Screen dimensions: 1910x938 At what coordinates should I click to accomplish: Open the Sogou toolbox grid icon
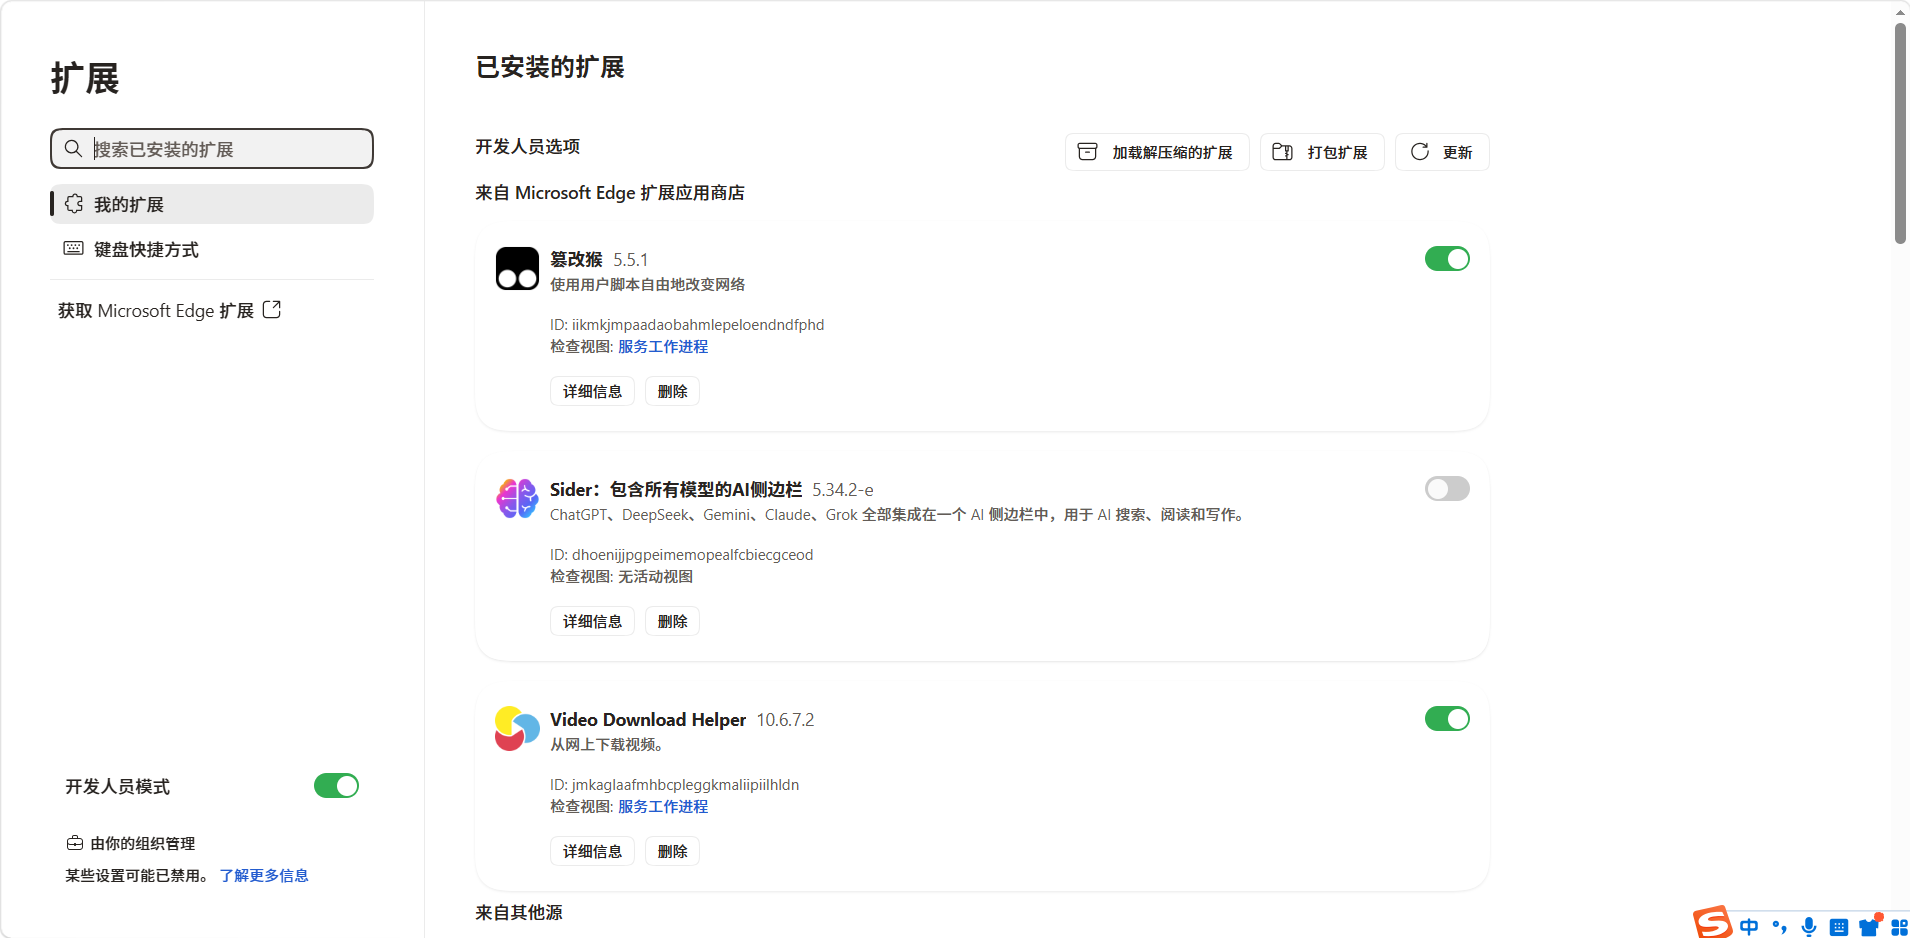(x=1899, y=928)
